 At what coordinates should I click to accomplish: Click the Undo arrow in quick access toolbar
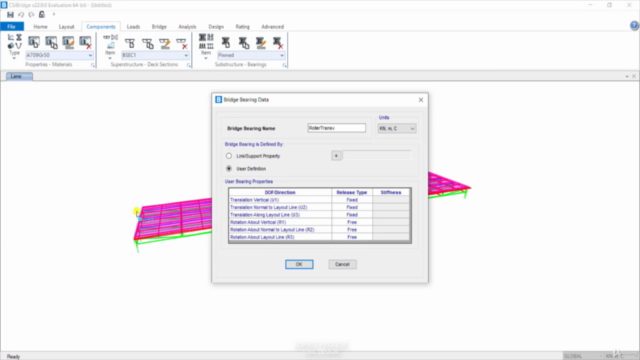click(x=21, y=15)
